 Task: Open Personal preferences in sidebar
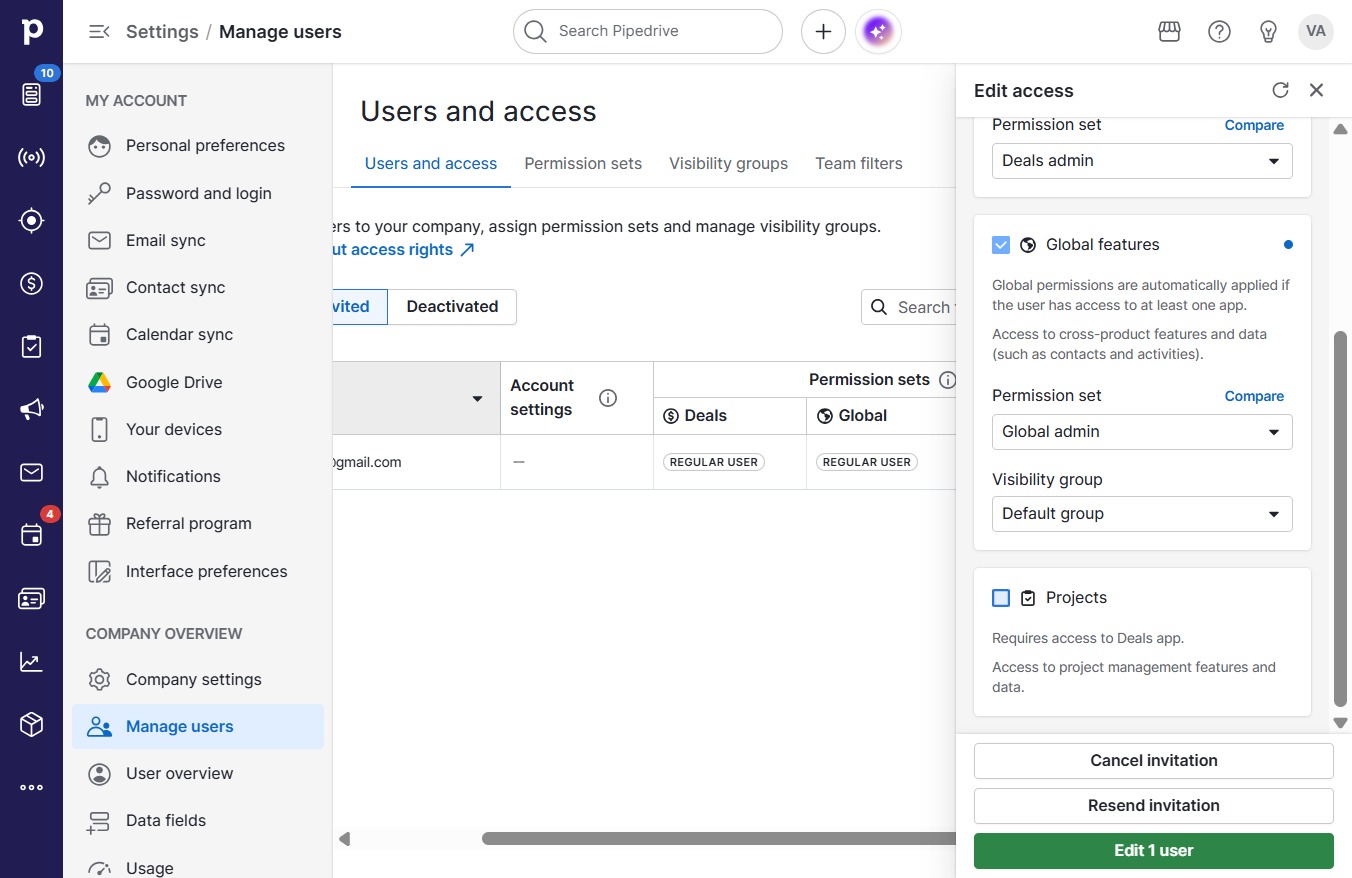click(198, 146)
